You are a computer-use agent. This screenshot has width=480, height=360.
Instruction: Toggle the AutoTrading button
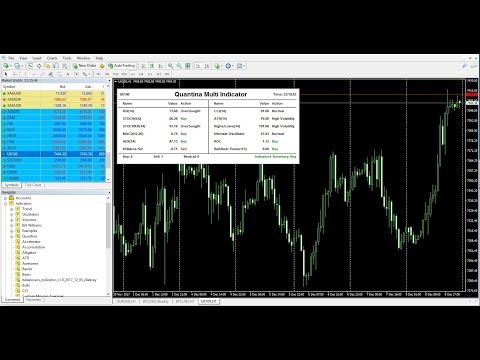click(x=121, y=66)
